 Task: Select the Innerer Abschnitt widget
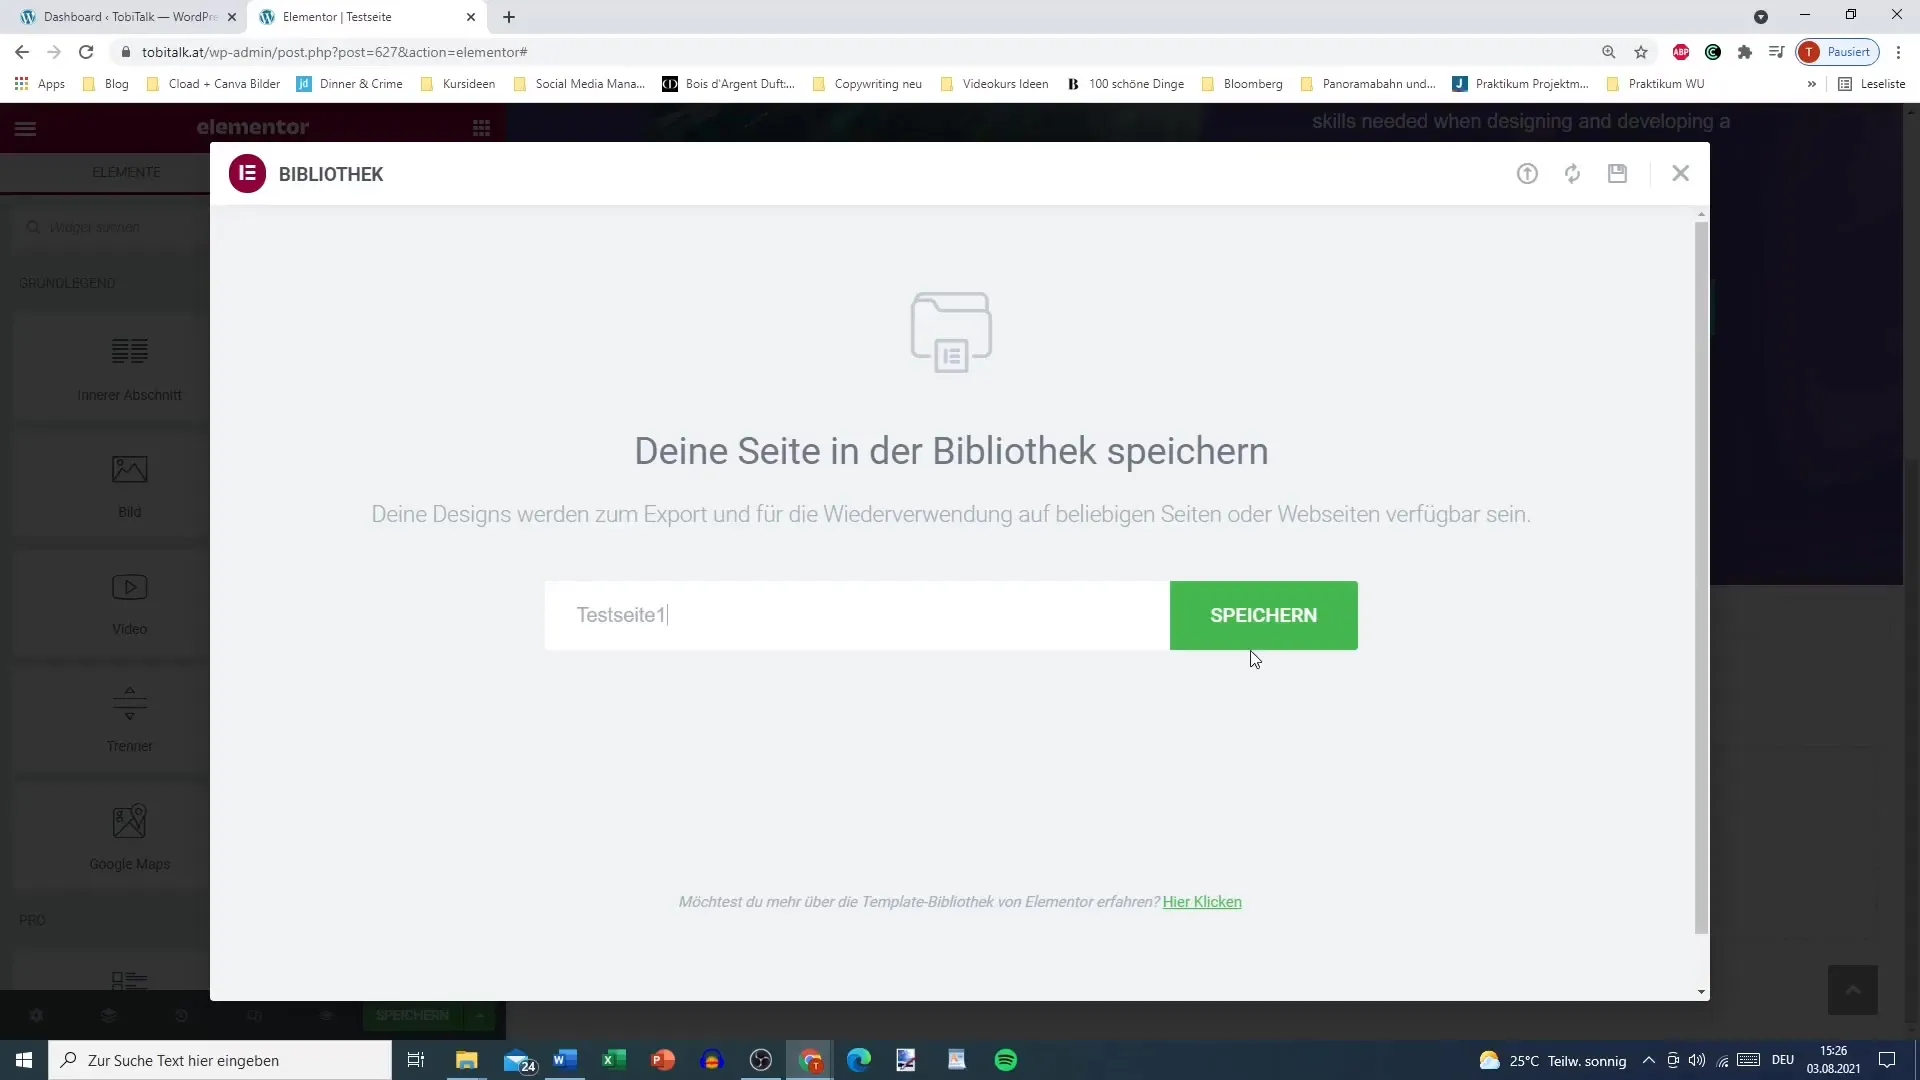tap(130, 368)
